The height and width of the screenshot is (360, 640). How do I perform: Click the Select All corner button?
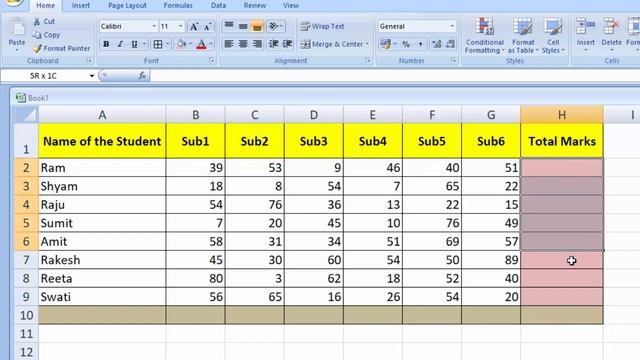tap(26, 115)
